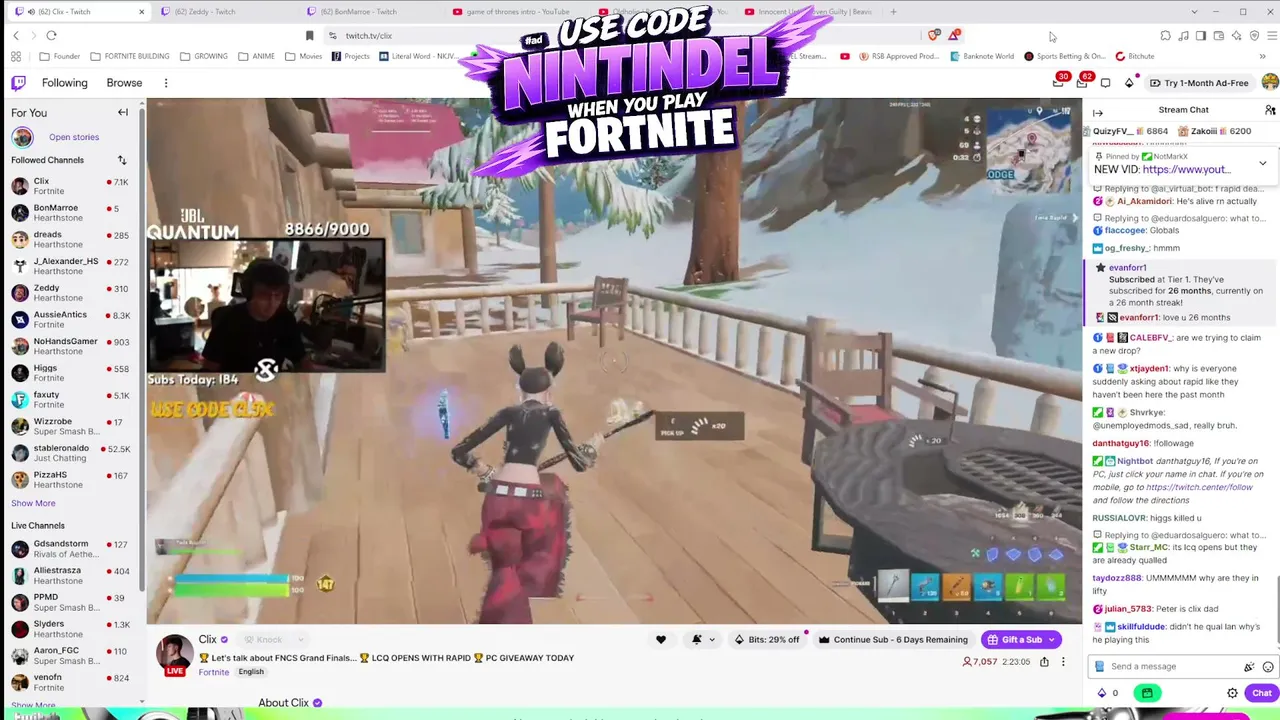Screen dimensions: 1280x720
Task: Open the notification bell dropdown
Action: pyautogui.click(x=703, y=640)
